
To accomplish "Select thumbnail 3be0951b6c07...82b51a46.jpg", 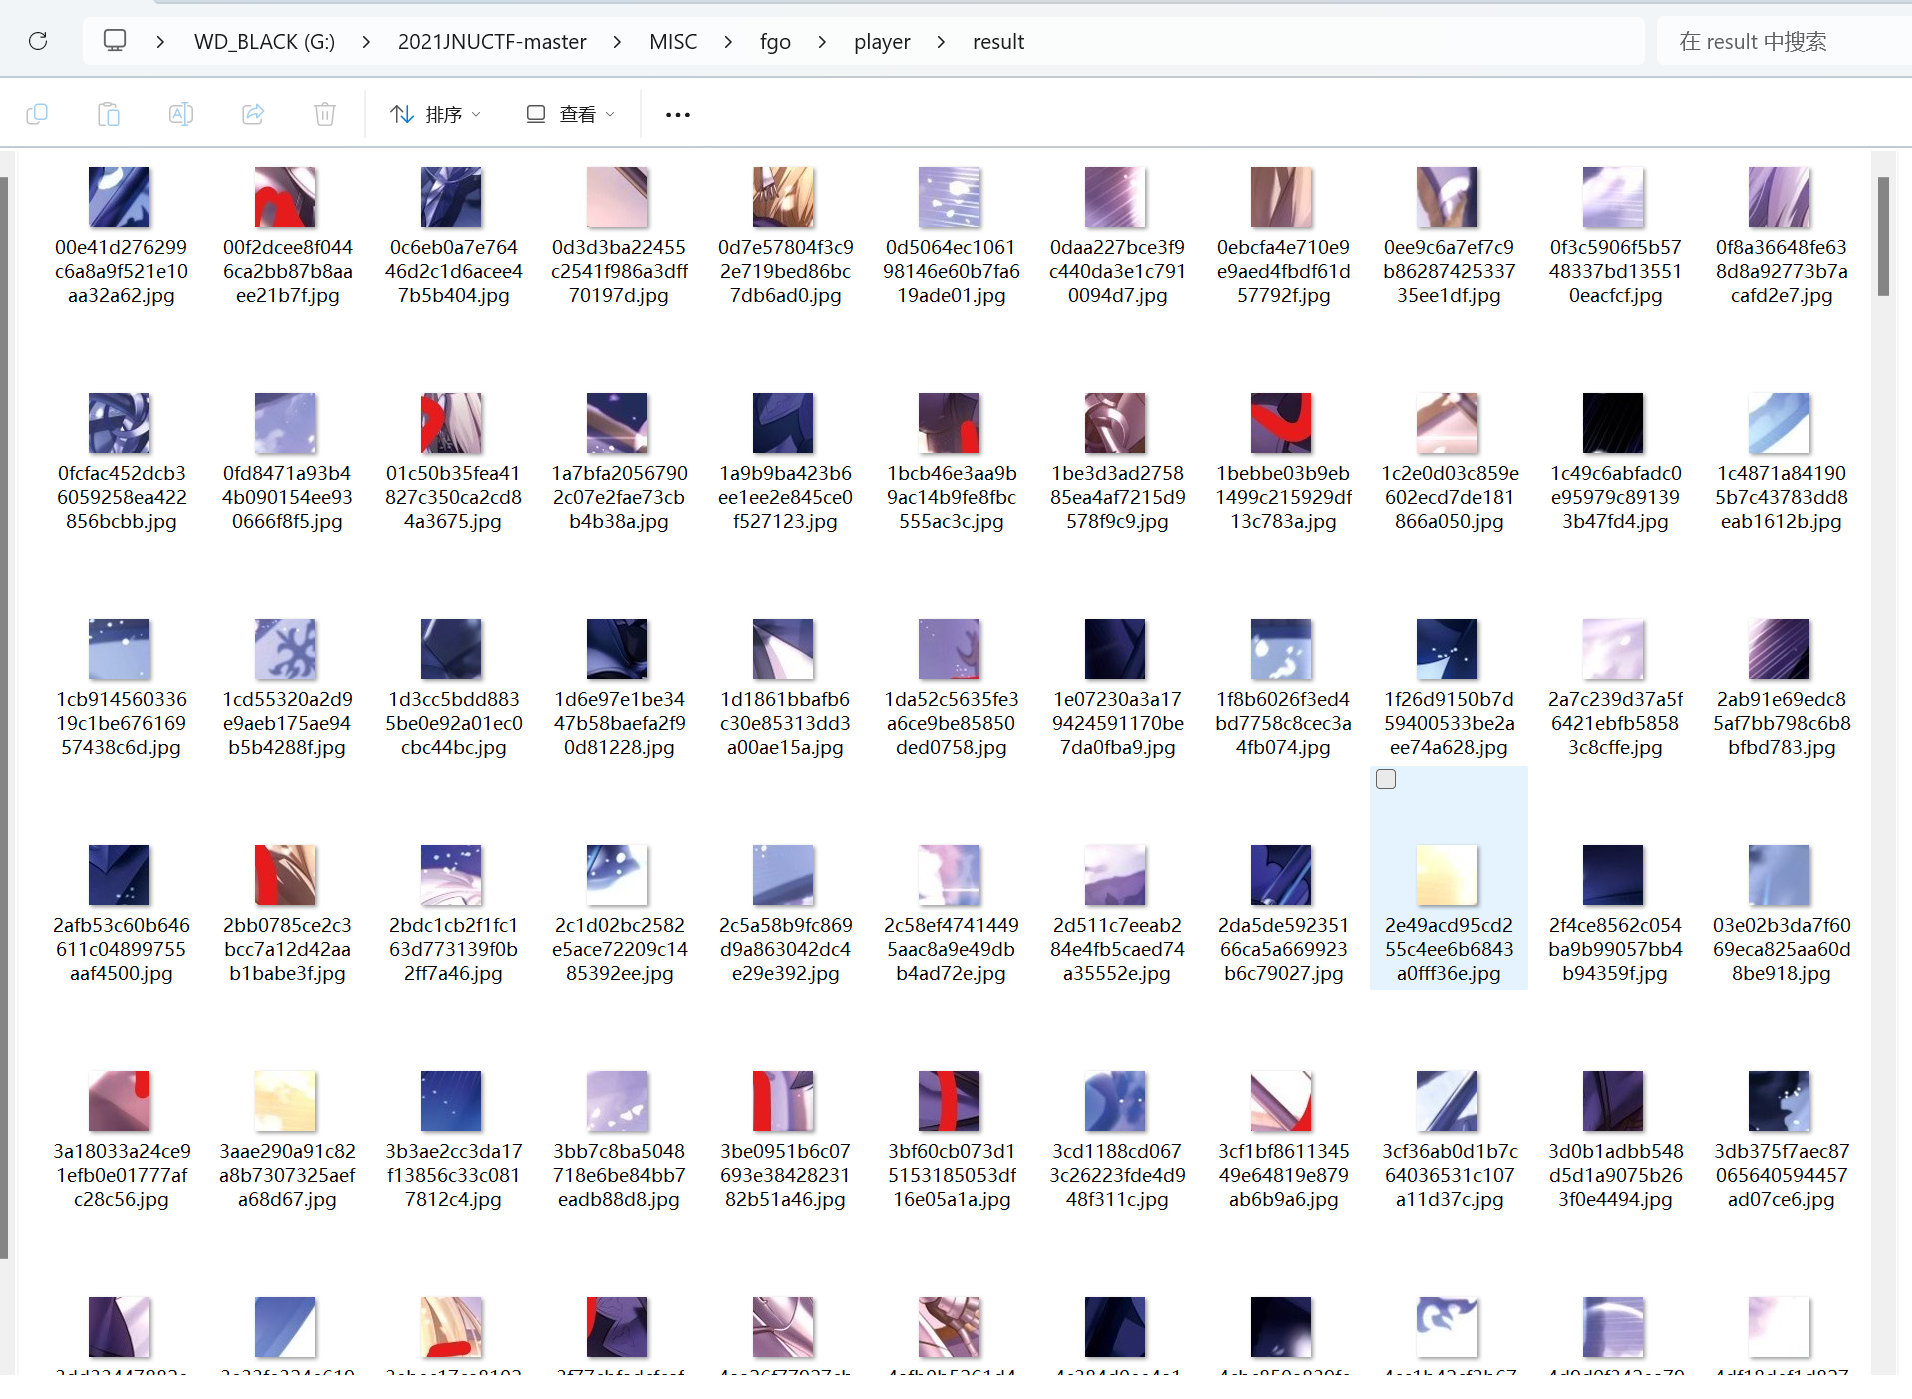I will click(x=783, y=1101).
